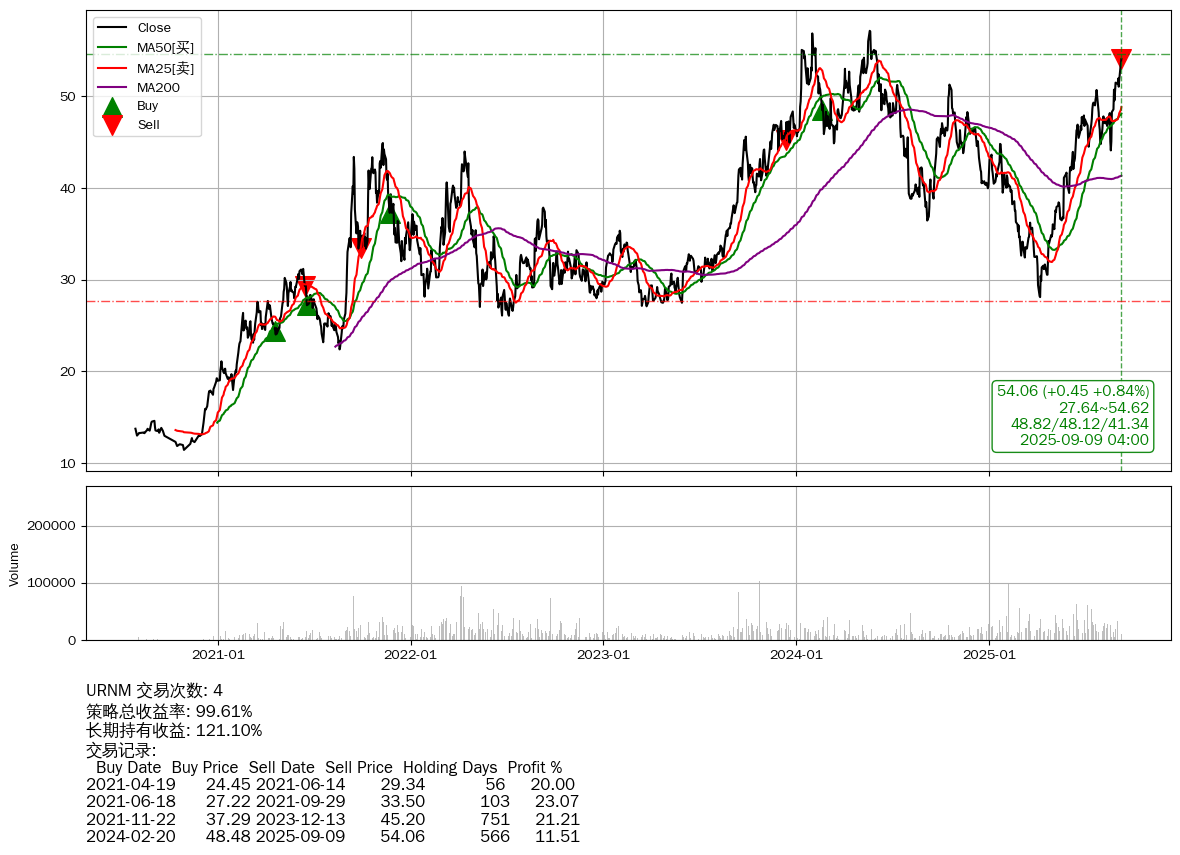Click the Sell marker at the chart's far right
1180x855 pixels.
1121,59
